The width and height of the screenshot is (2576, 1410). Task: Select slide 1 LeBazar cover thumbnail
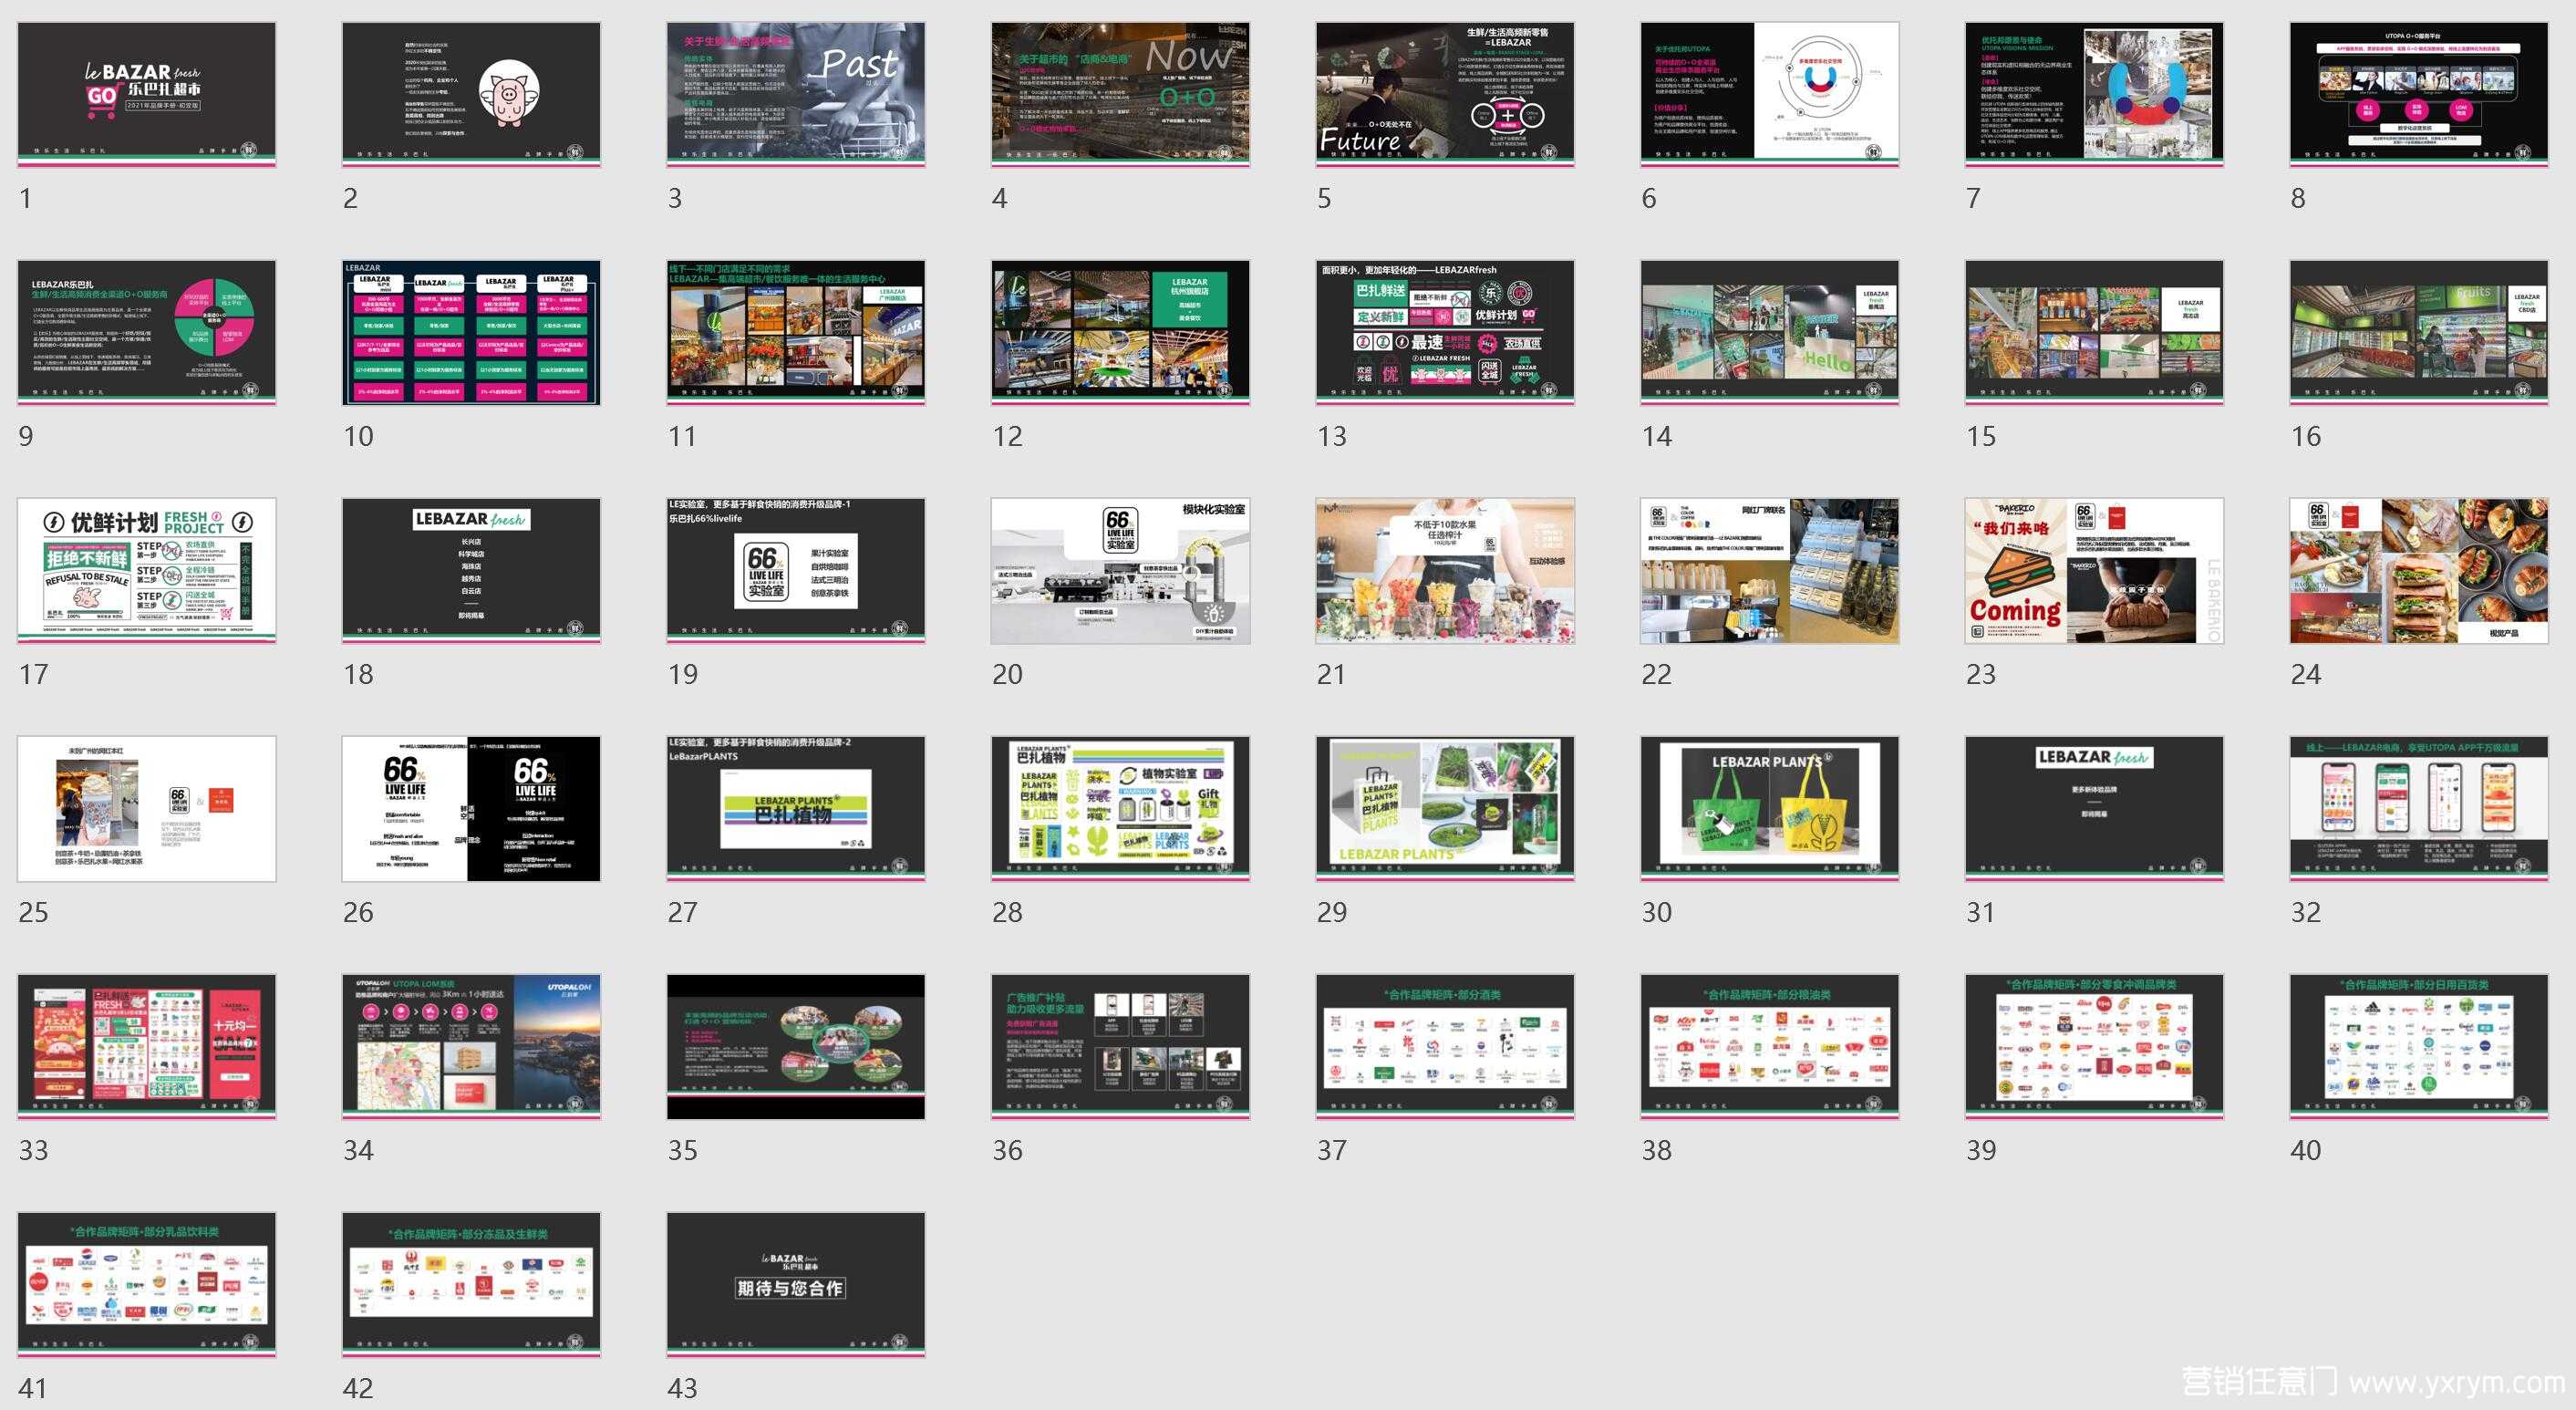click(x=147, y=94)
